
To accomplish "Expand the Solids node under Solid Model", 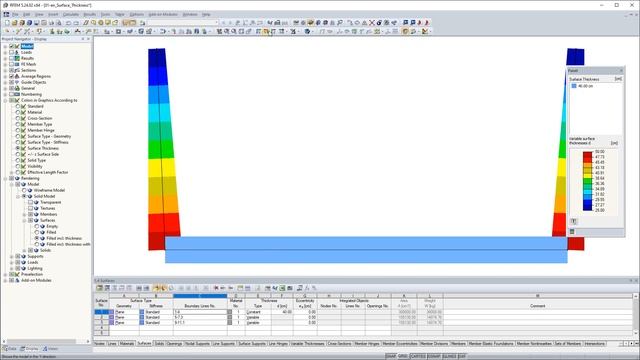I will (24, 250).
